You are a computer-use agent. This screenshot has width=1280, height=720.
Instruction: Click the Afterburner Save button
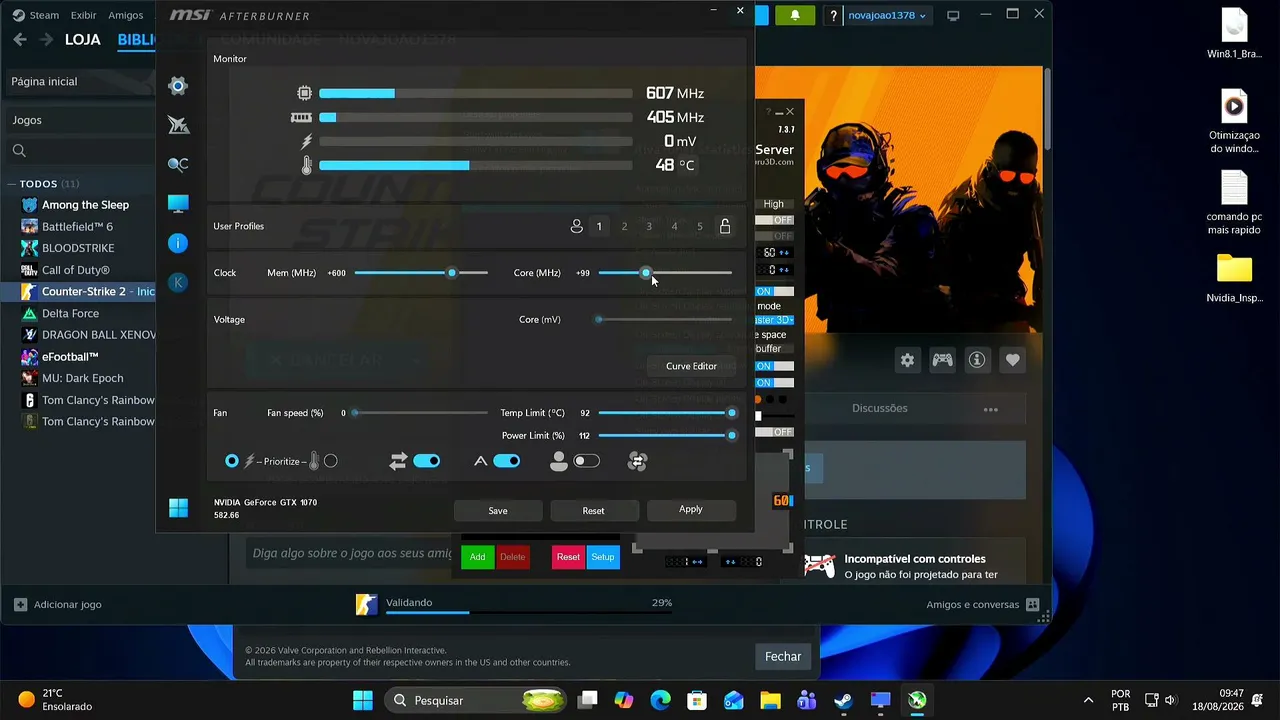[x=498, y=510]
